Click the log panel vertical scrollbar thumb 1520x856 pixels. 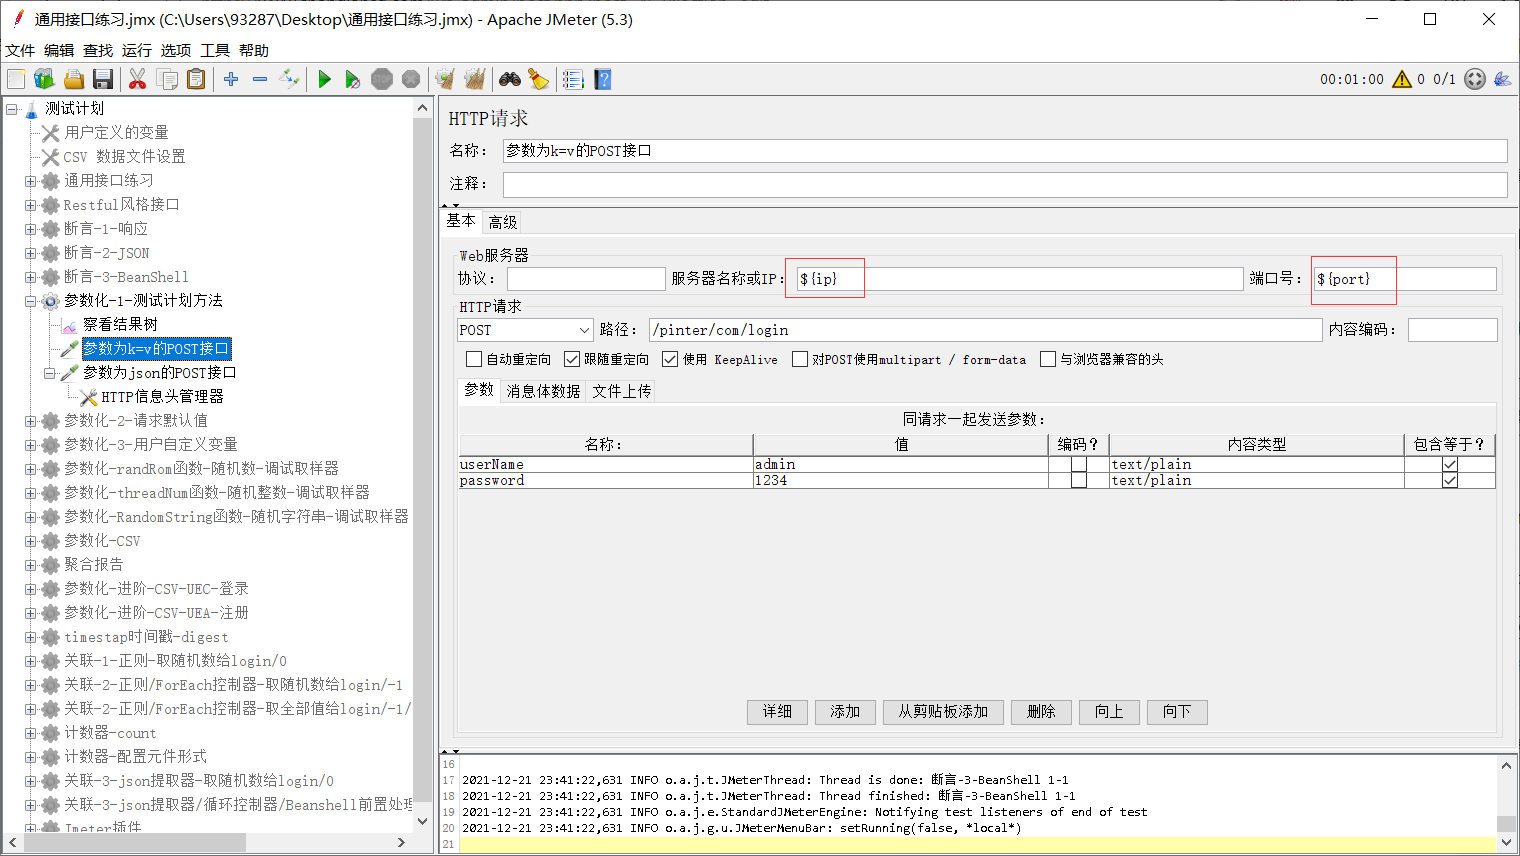click(1506, 824)
